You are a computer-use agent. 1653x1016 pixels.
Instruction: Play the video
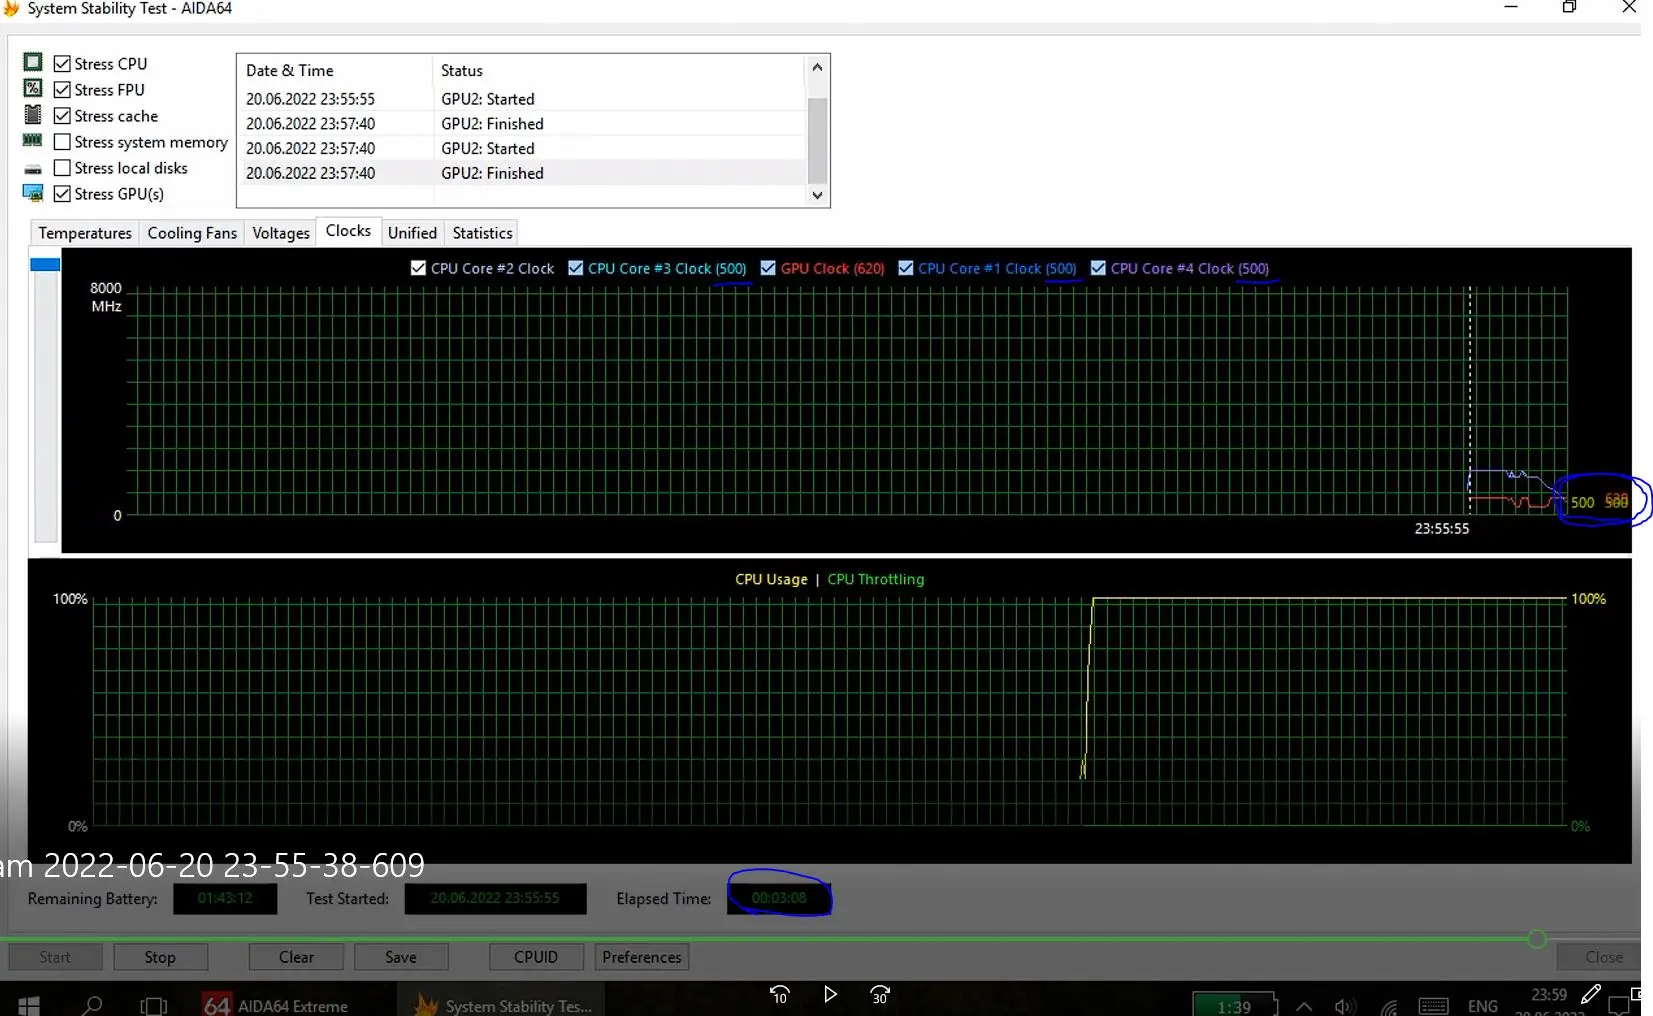click(x=830, y=994)
